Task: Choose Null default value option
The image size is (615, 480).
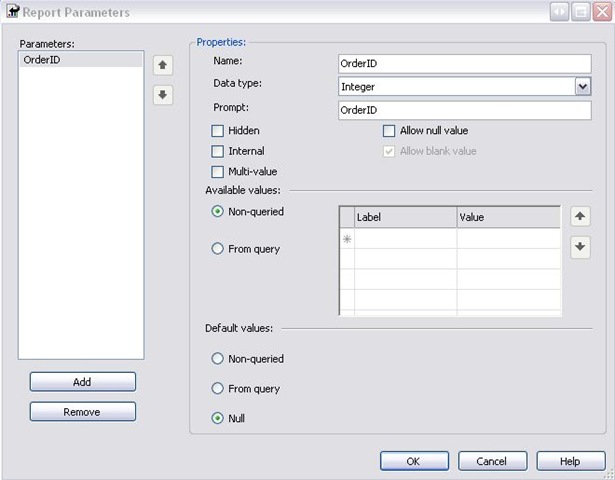Action: point(217,418)
